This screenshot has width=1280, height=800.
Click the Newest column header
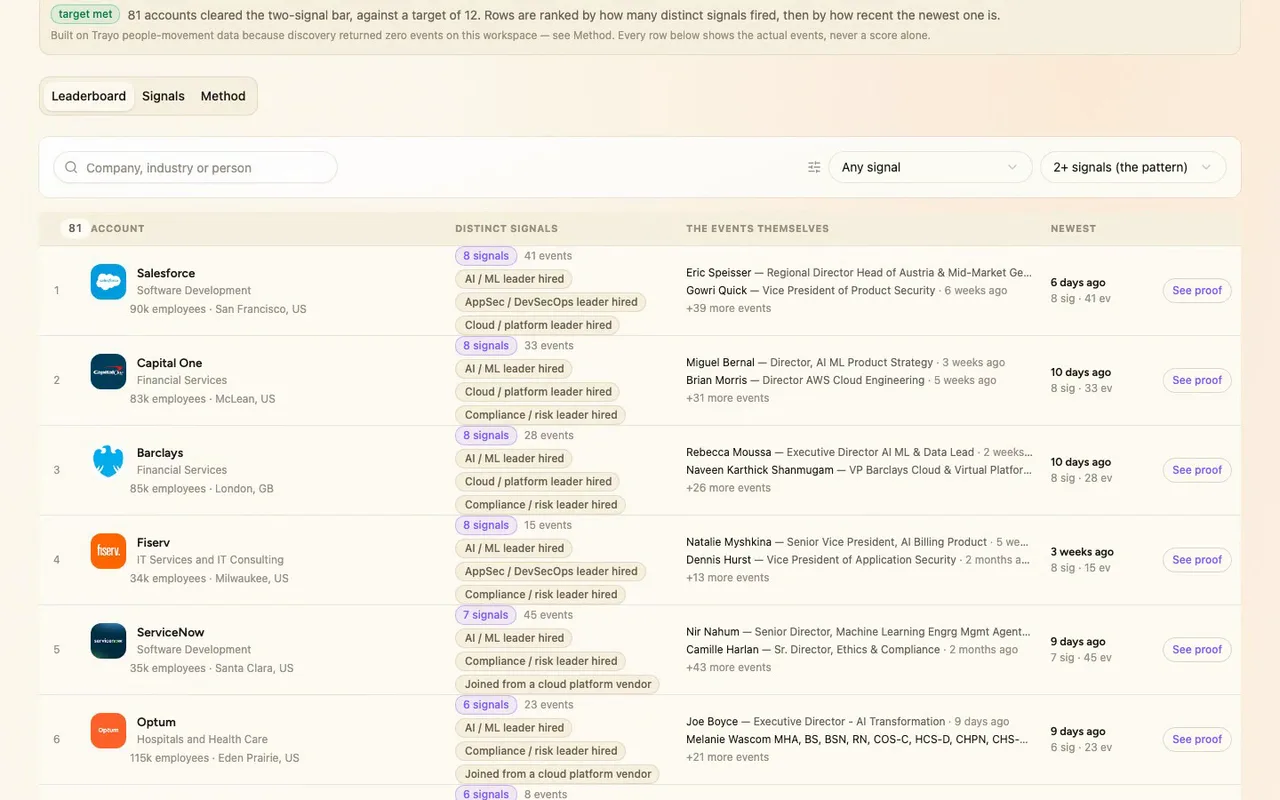pos(1073,228)
